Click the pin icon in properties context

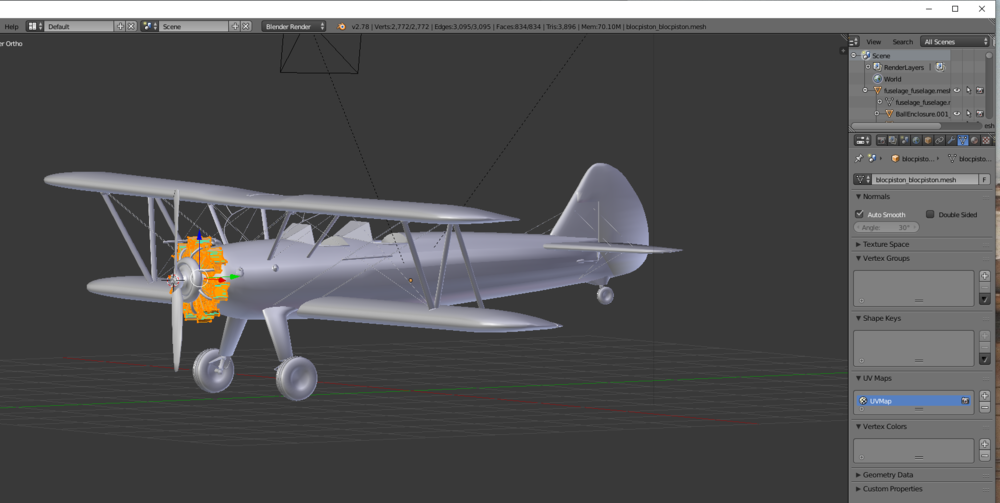click(858, 158)
